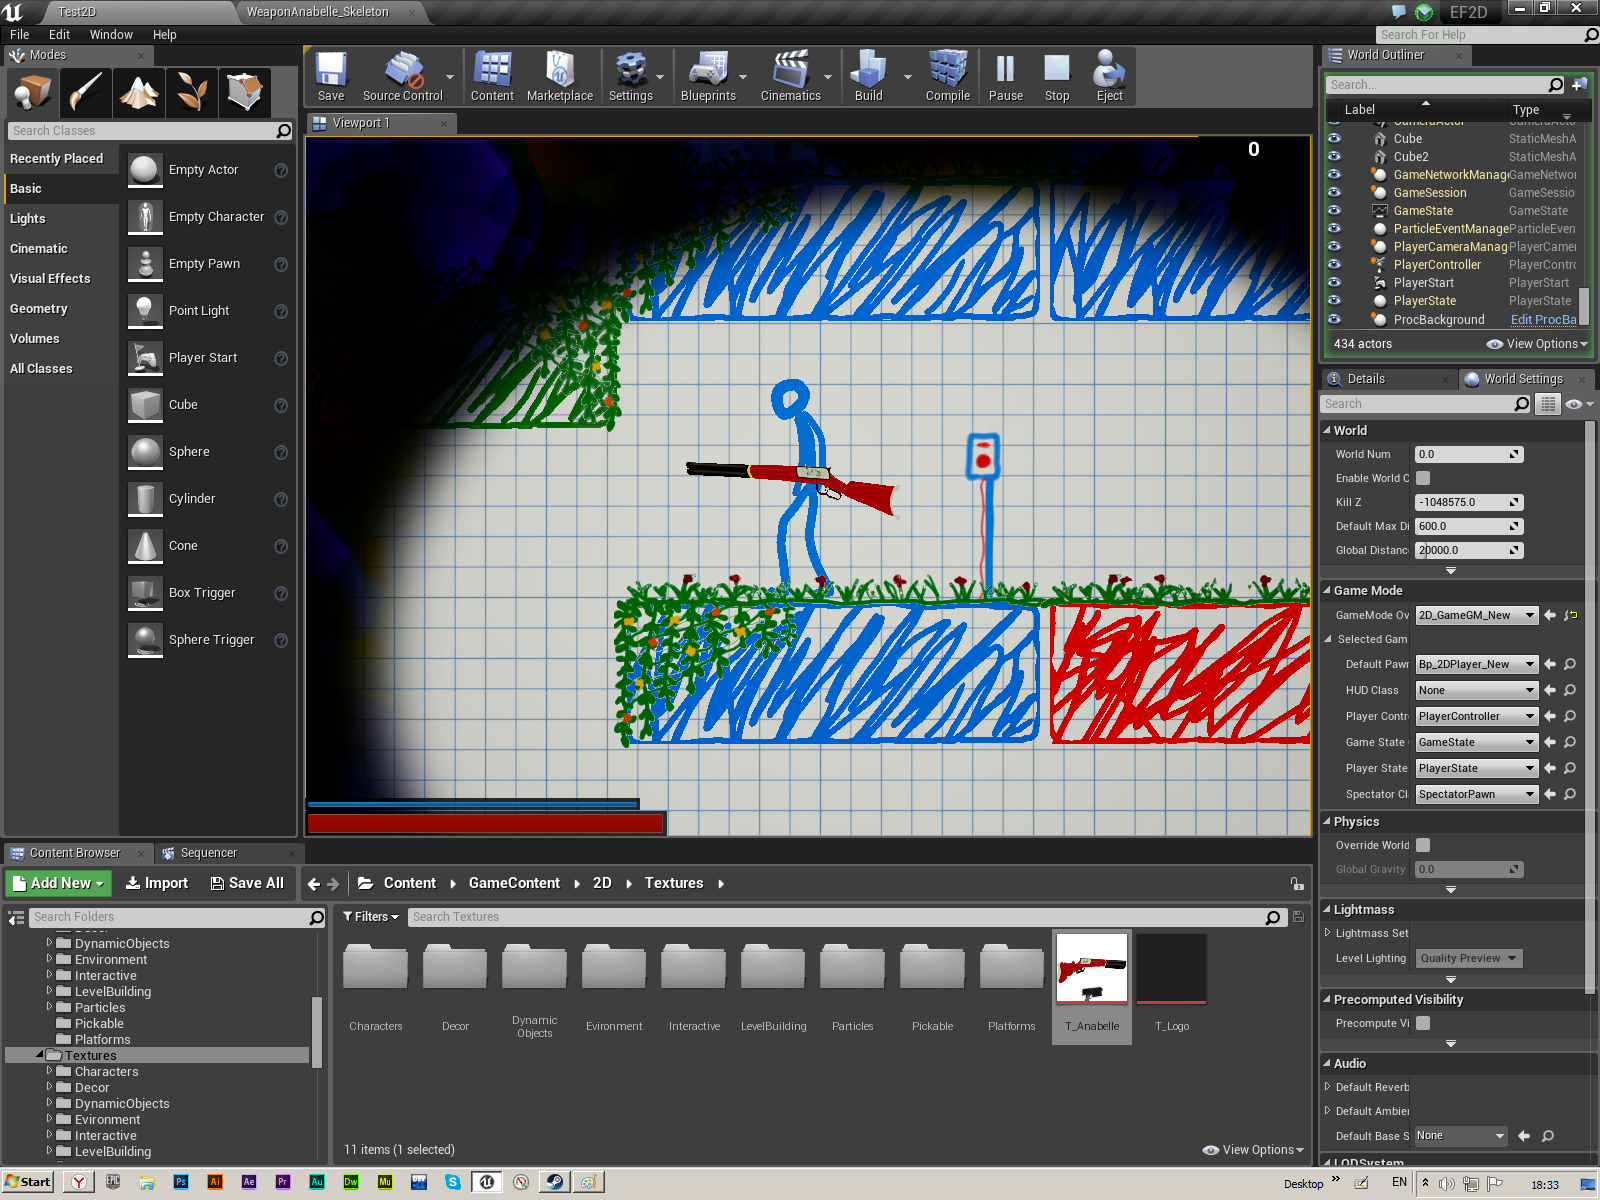
Task: Toggle visibility of PlayerStart actor
Action: click(1334, 283)
